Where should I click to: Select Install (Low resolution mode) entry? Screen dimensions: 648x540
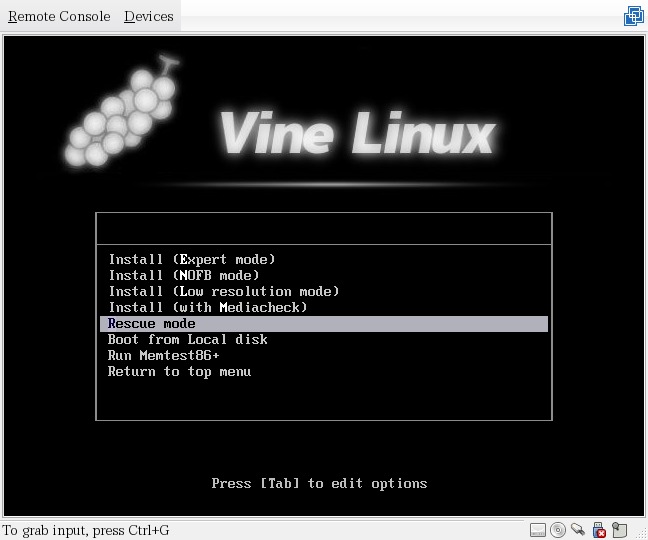click(324, 292)
